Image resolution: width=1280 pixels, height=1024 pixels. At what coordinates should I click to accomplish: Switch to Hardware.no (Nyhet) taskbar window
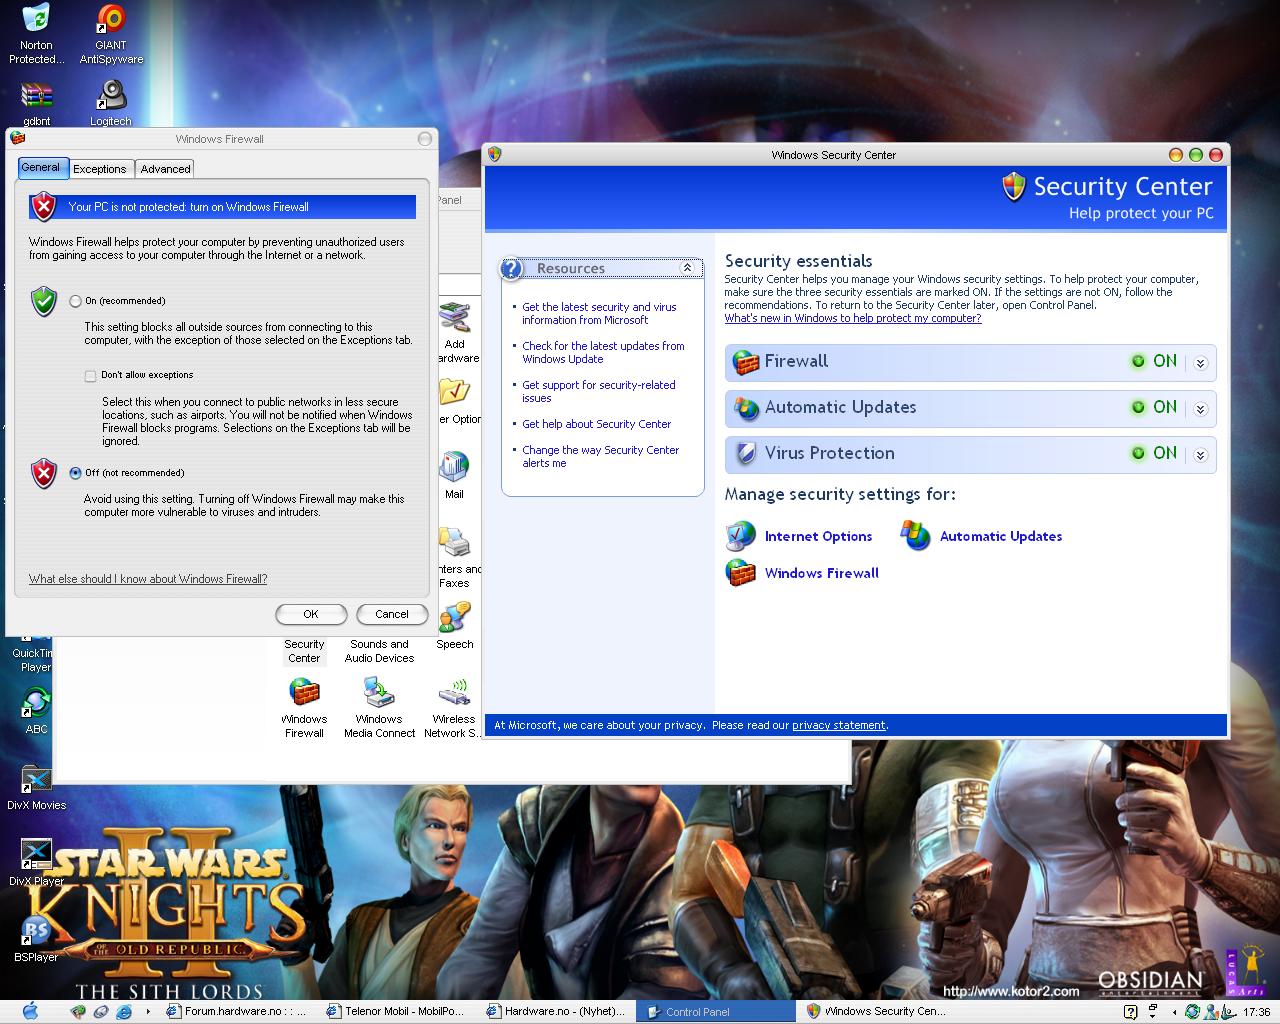[x=558, y=1011]
